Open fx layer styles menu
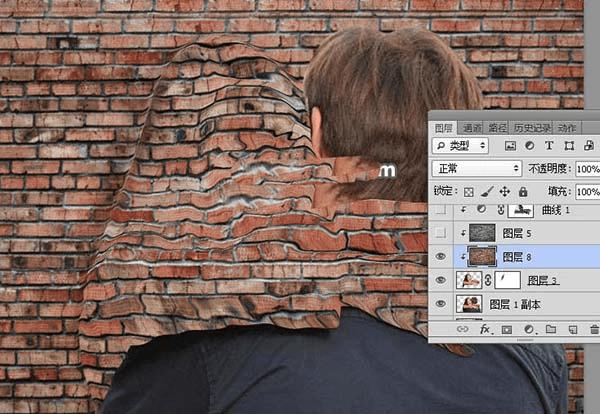 coord(486,329)
